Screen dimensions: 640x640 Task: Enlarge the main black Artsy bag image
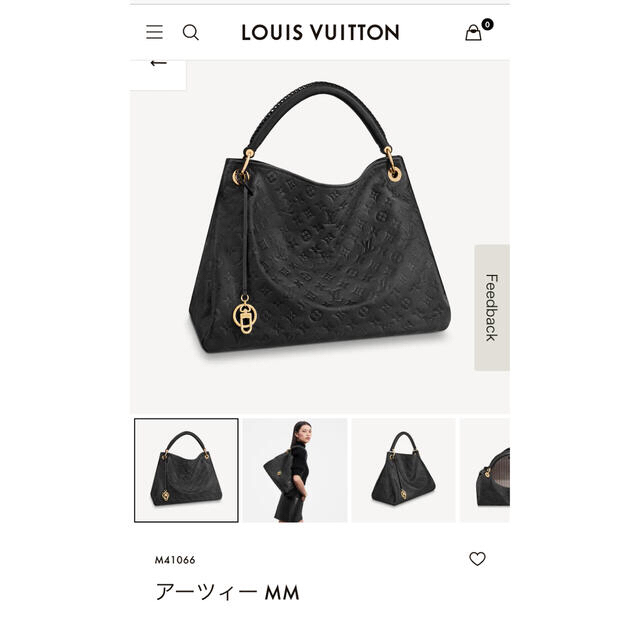pyautogui.click(x=320, y=237)
